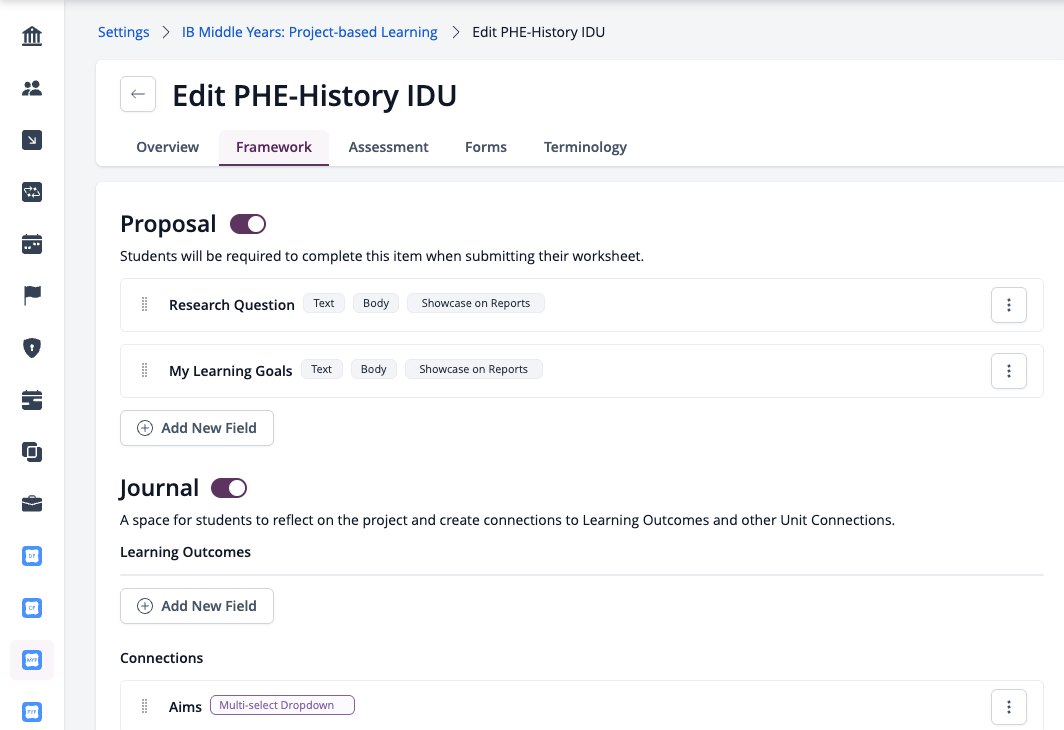Click the calendar icon in sidebar
This screenshot has height=730, width=1064.
pyautogui.click(x=32, y=244)
